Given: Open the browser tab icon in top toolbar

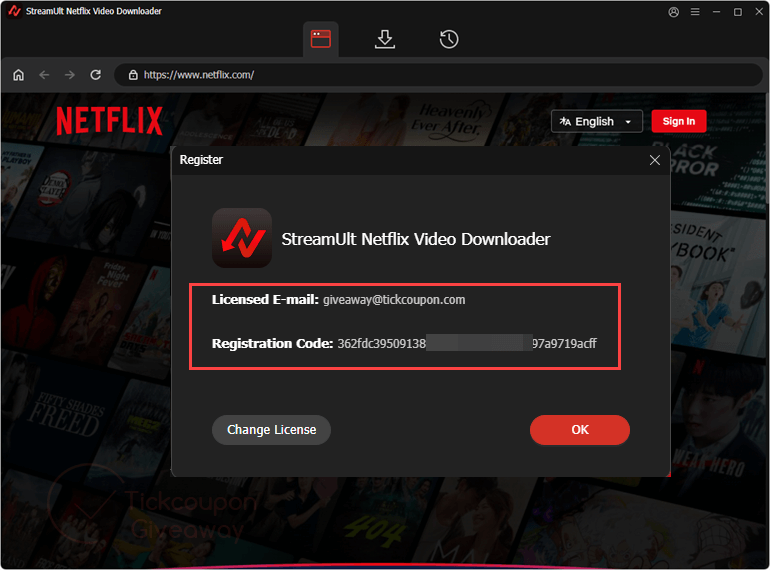Looking at the screenshot, I should (321, 39).
